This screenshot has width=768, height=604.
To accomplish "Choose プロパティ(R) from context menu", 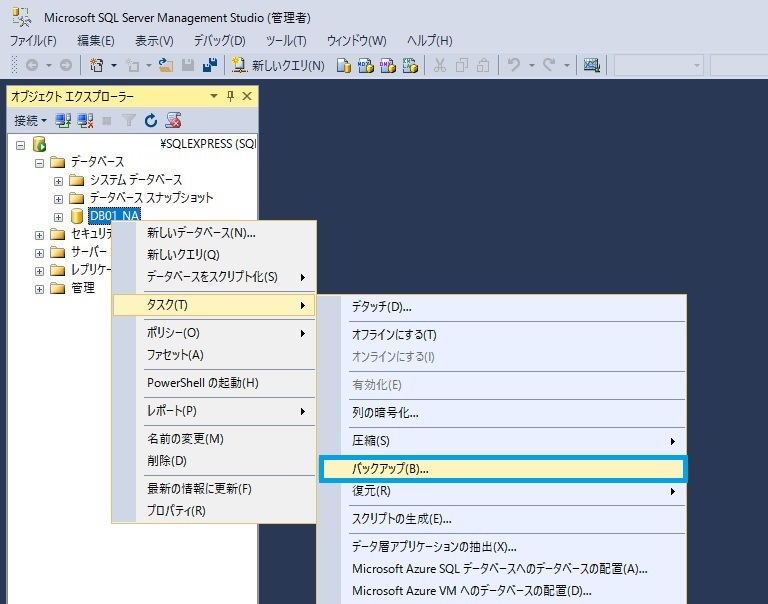I will point(215,510).
